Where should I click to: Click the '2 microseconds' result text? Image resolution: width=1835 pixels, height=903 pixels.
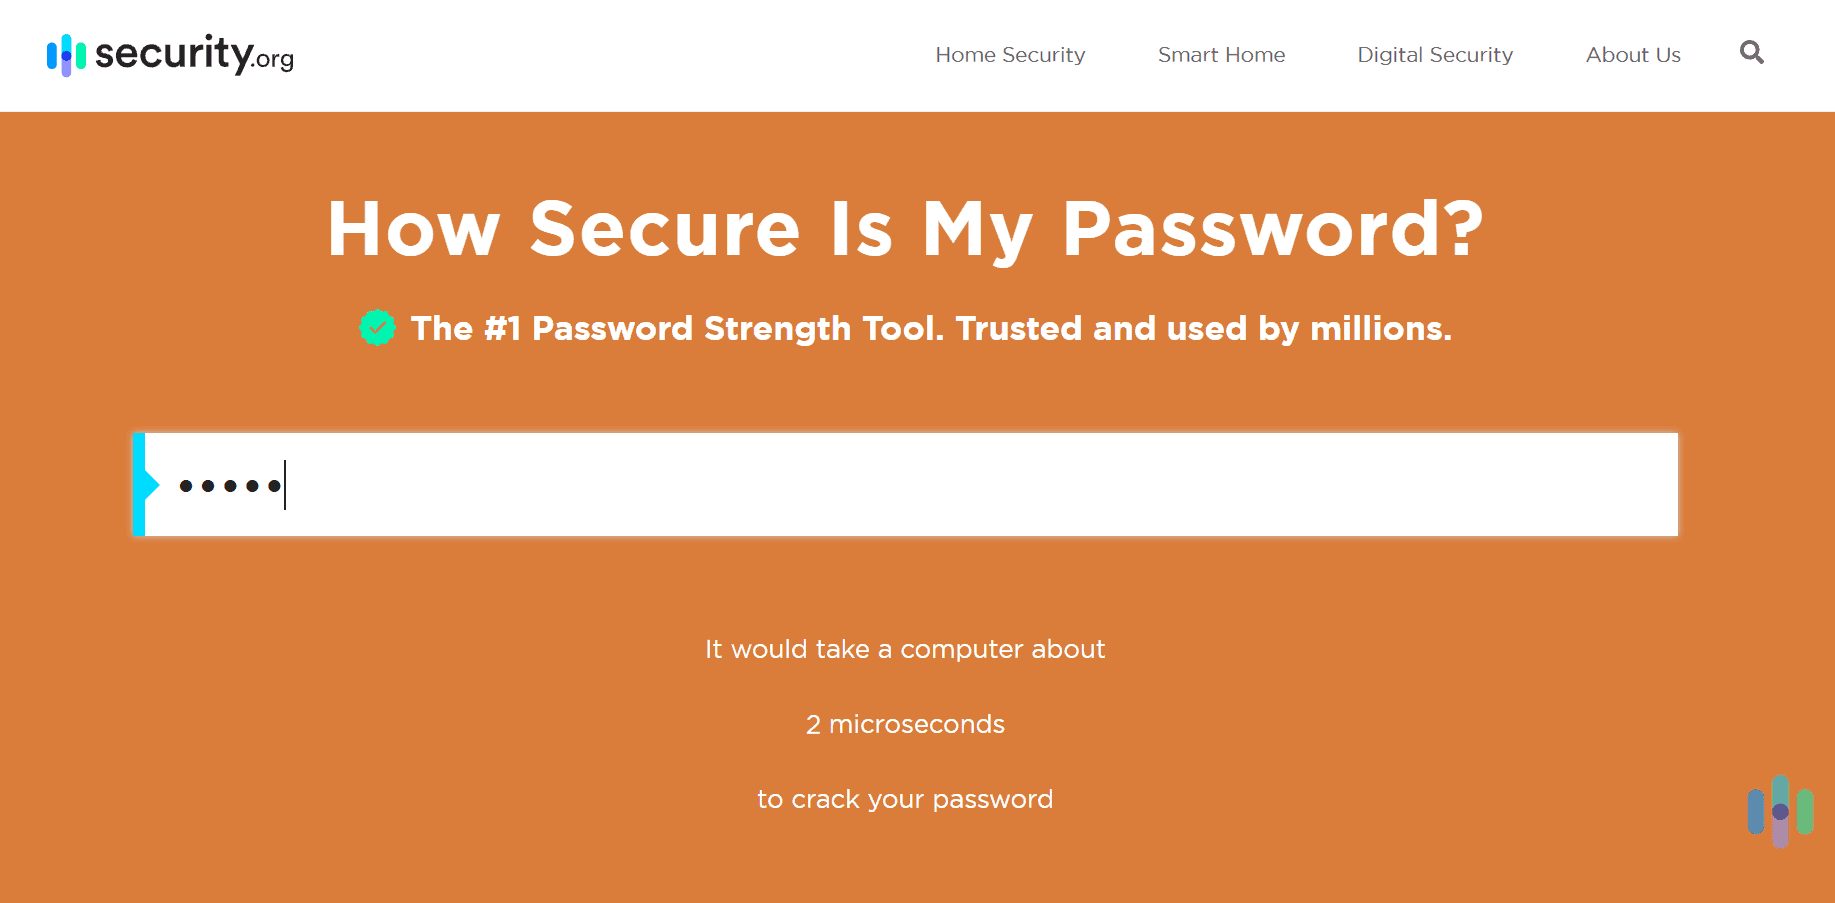click(905, 724)
